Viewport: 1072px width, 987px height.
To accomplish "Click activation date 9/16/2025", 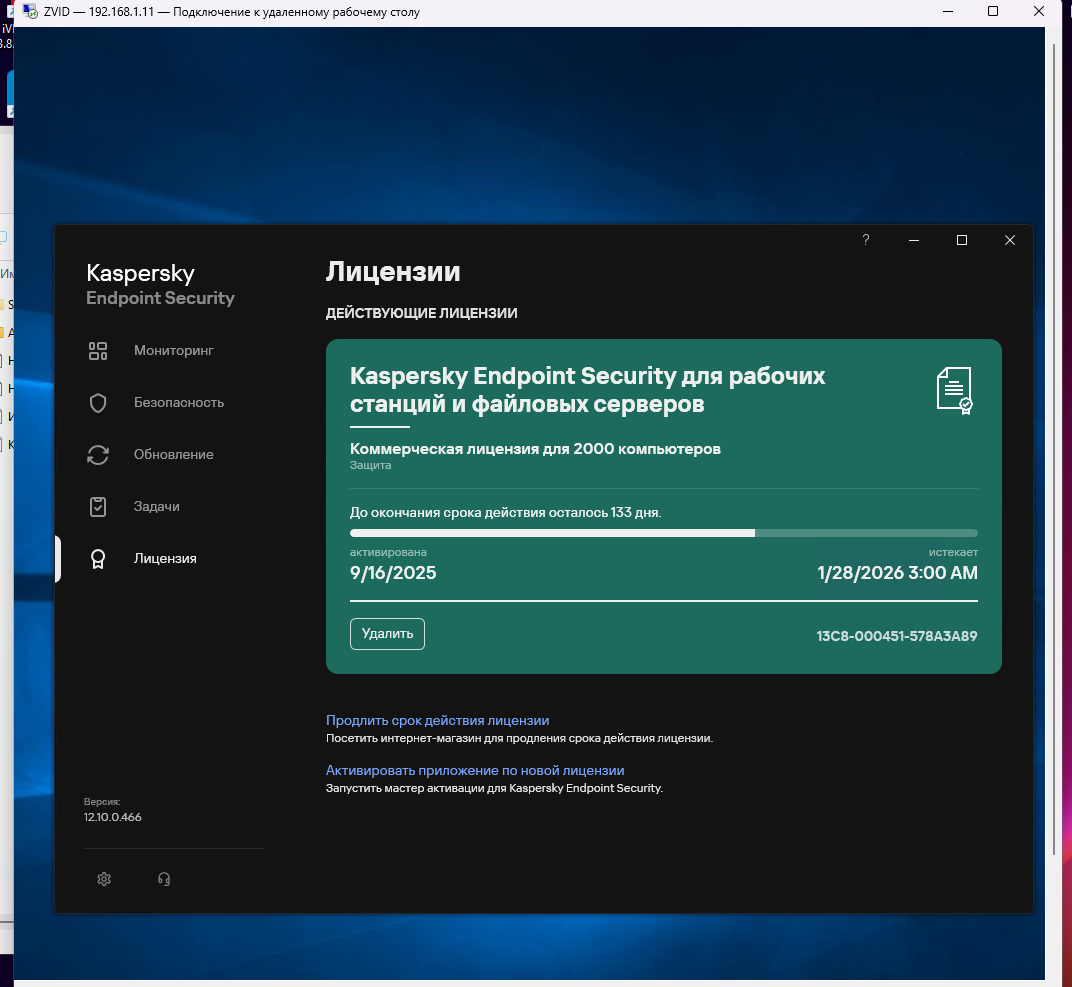I will tap(393, 573).
